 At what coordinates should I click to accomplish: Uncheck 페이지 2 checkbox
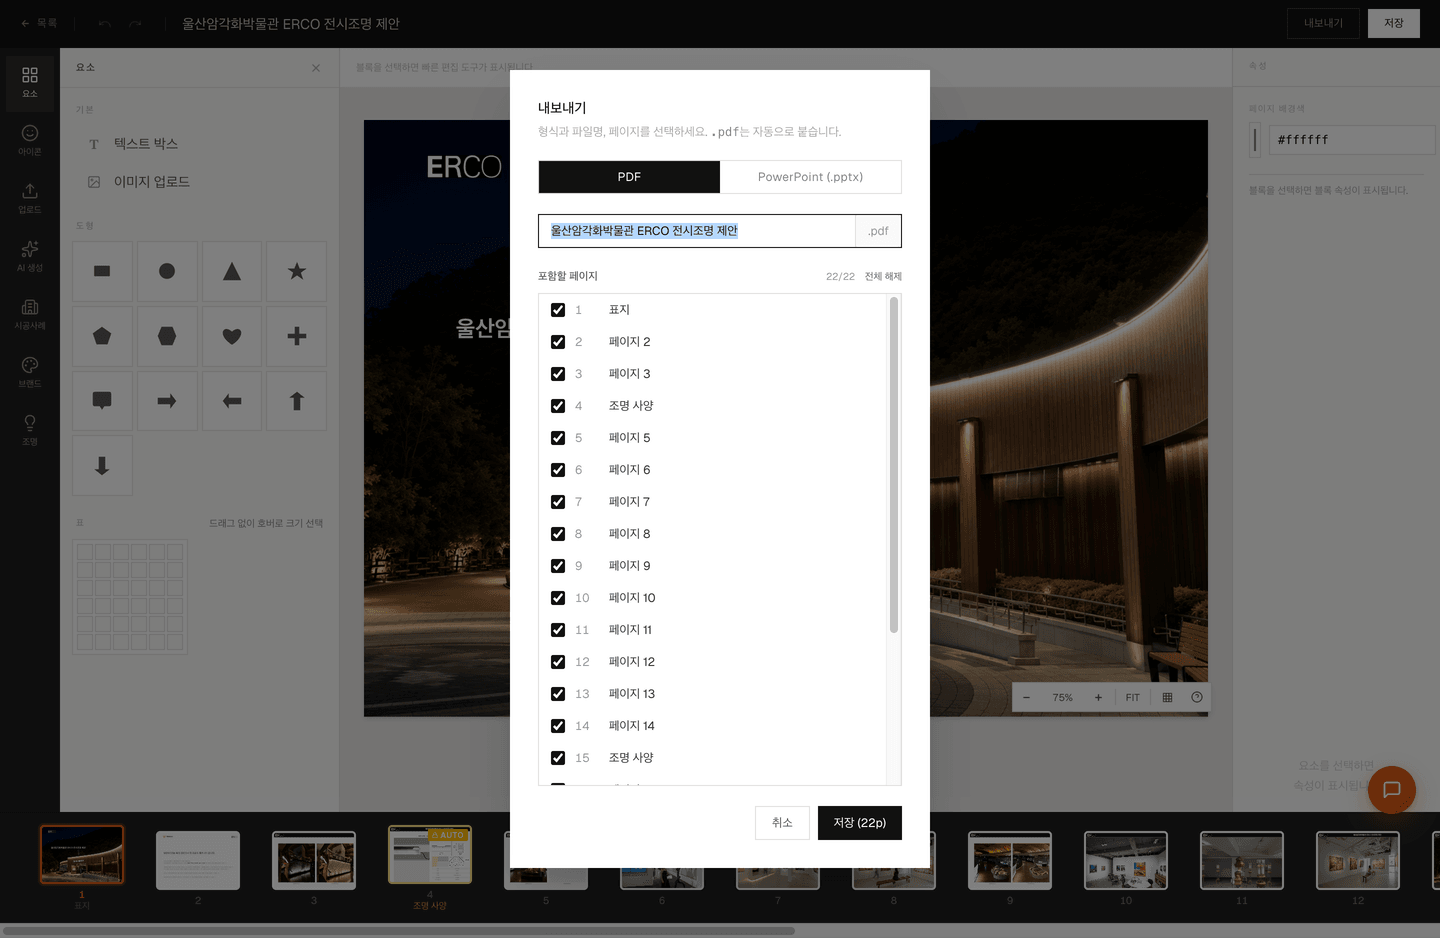558,342
